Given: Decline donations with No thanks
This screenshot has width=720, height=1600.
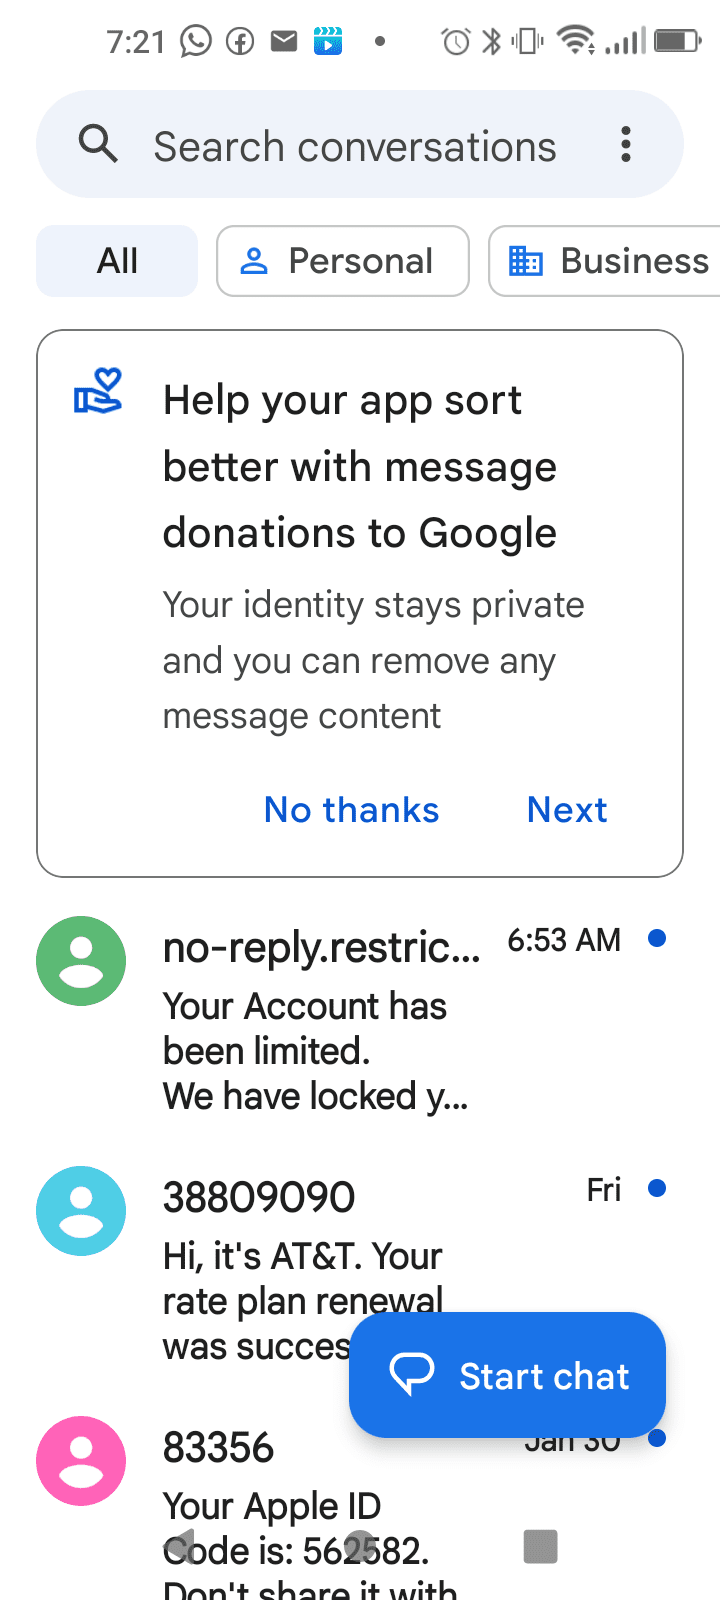Looking at the screenshot, I should tap(352, 810).
